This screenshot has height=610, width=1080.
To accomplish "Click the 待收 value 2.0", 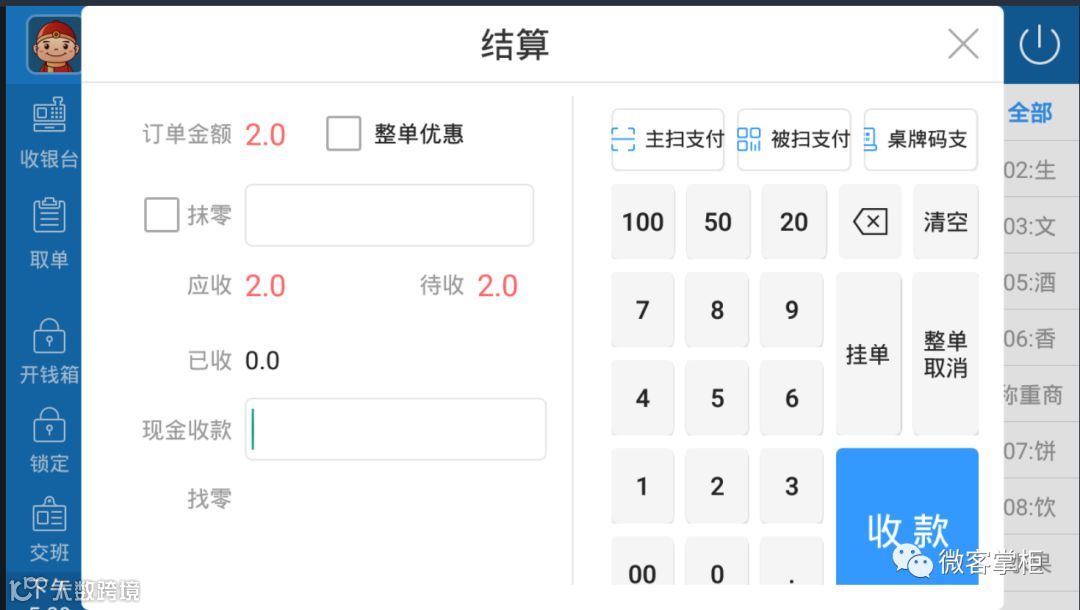I will (x=497, y=286).
